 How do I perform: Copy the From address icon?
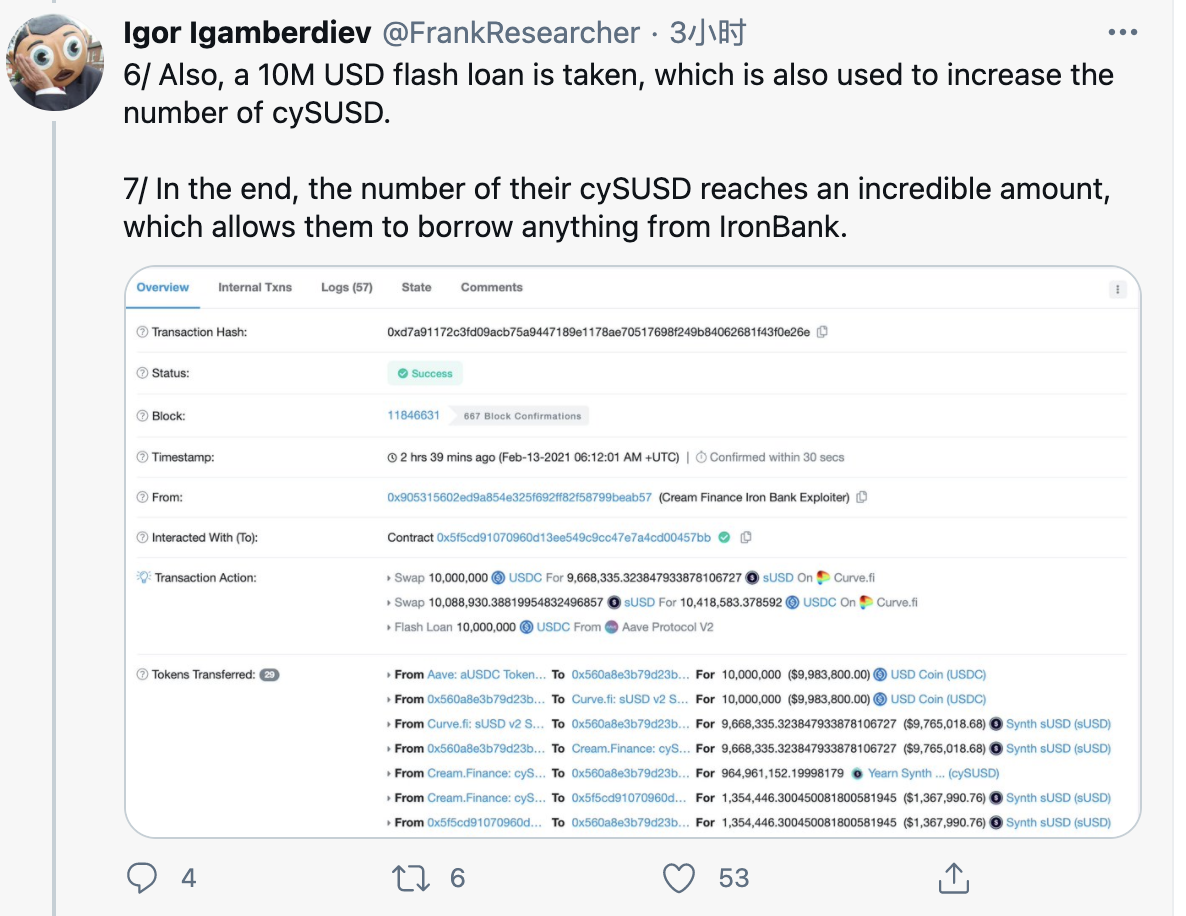[862, 497]
